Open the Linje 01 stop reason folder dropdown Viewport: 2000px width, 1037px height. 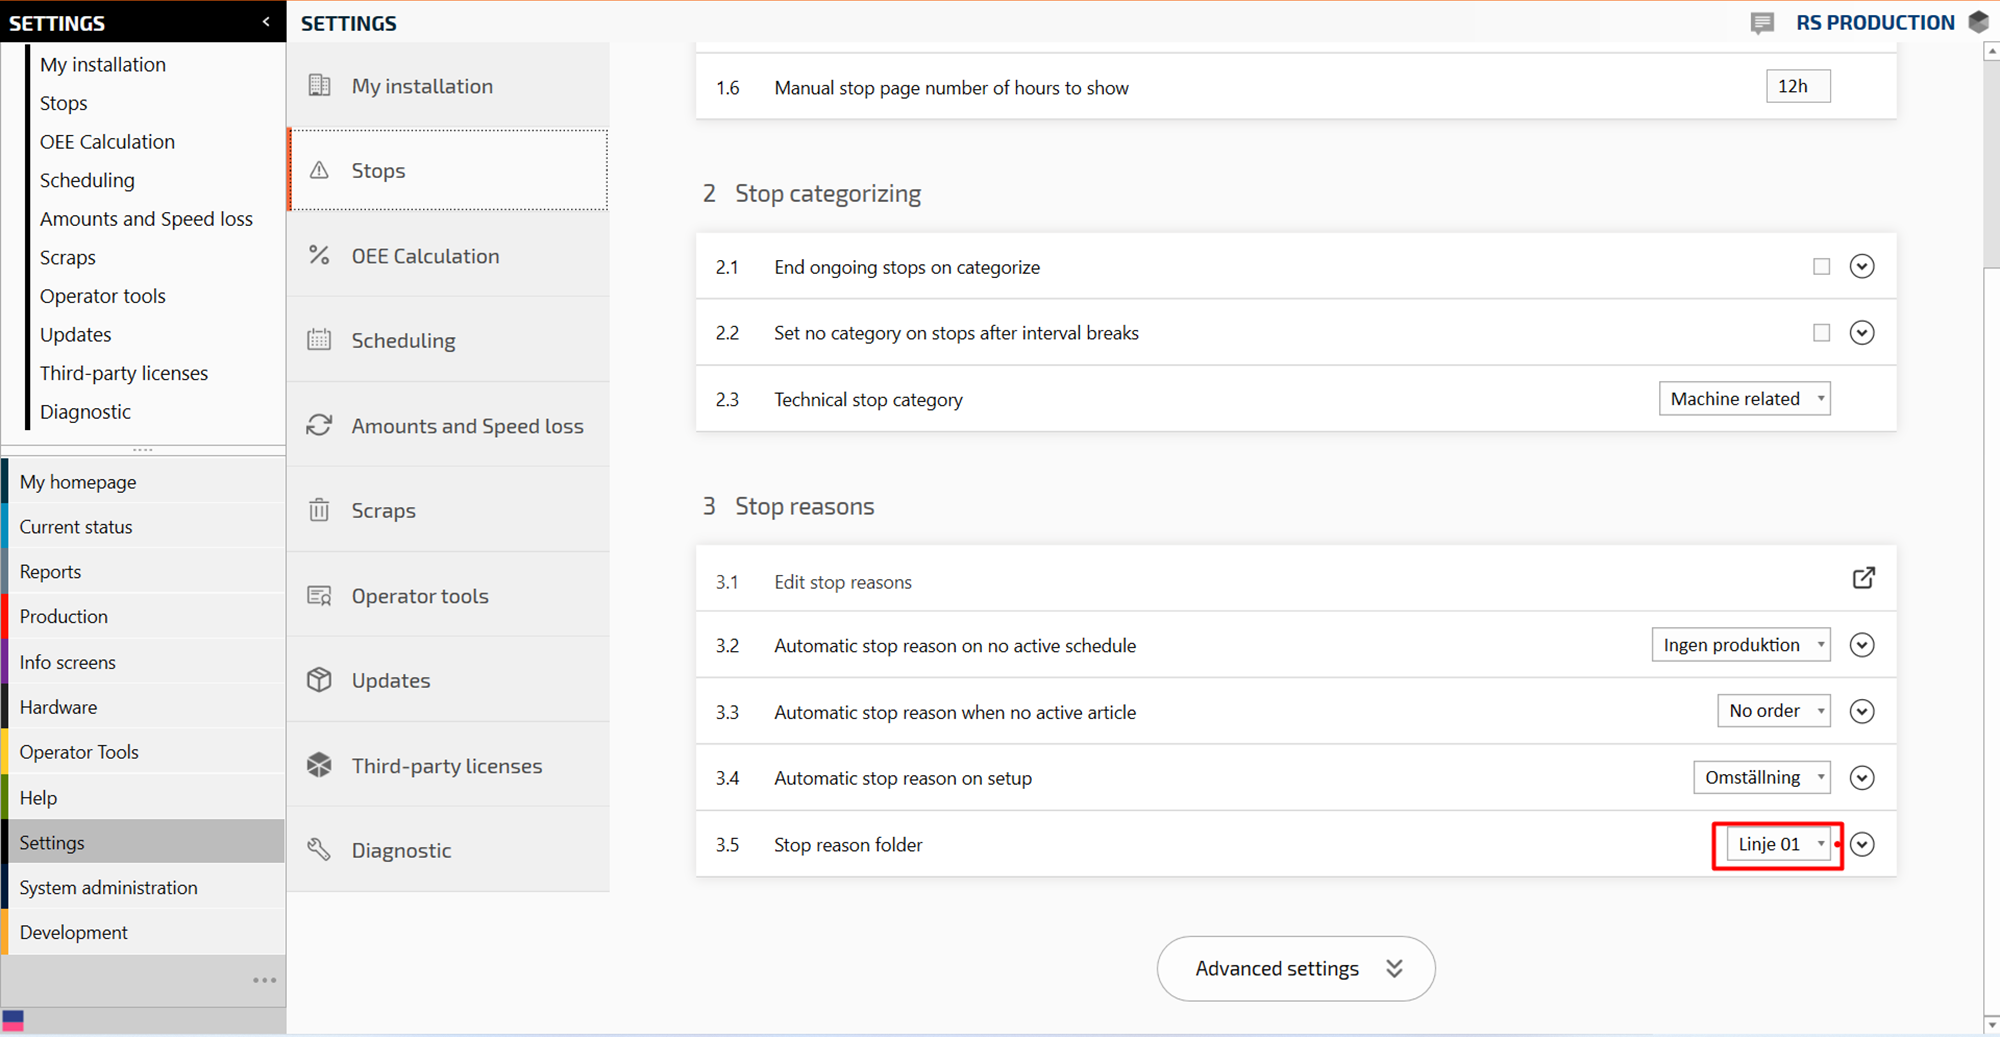tap(1778, 845)
